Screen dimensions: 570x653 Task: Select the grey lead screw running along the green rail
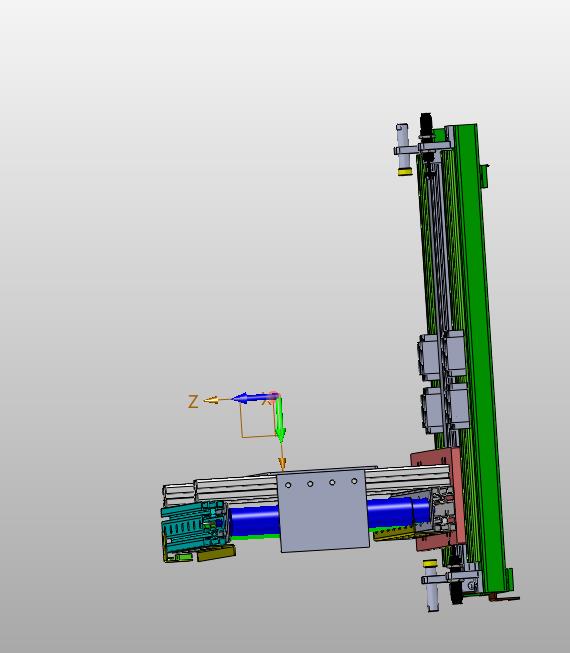(x=439, y=250)
